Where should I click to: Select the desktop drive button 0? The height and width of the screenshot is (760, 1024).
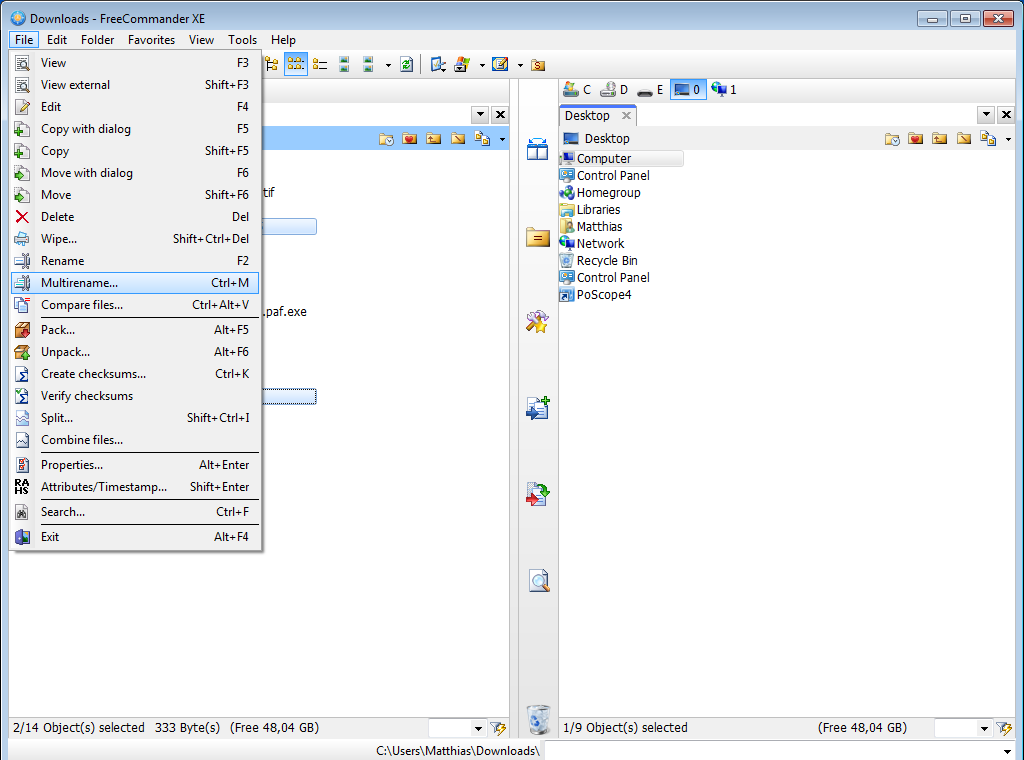688,89
